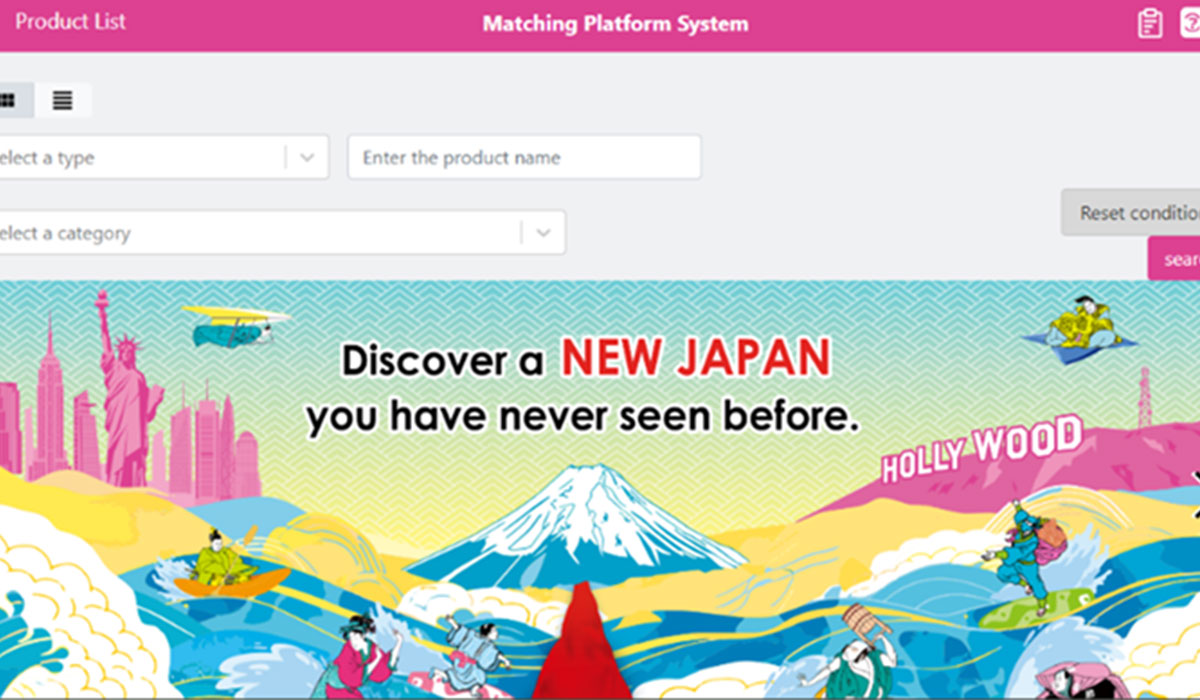Focus the Enter the product name field
Viewport: 1200px width, 700px height.
point(524,157)
